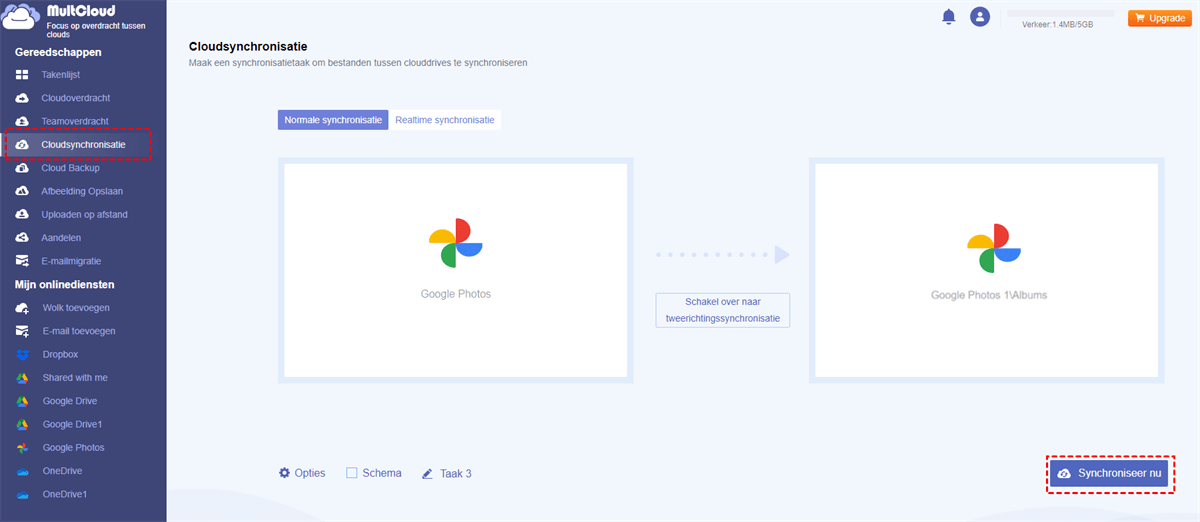
Task: Switch to Normale synchronisatie tab
Action: 333,120
